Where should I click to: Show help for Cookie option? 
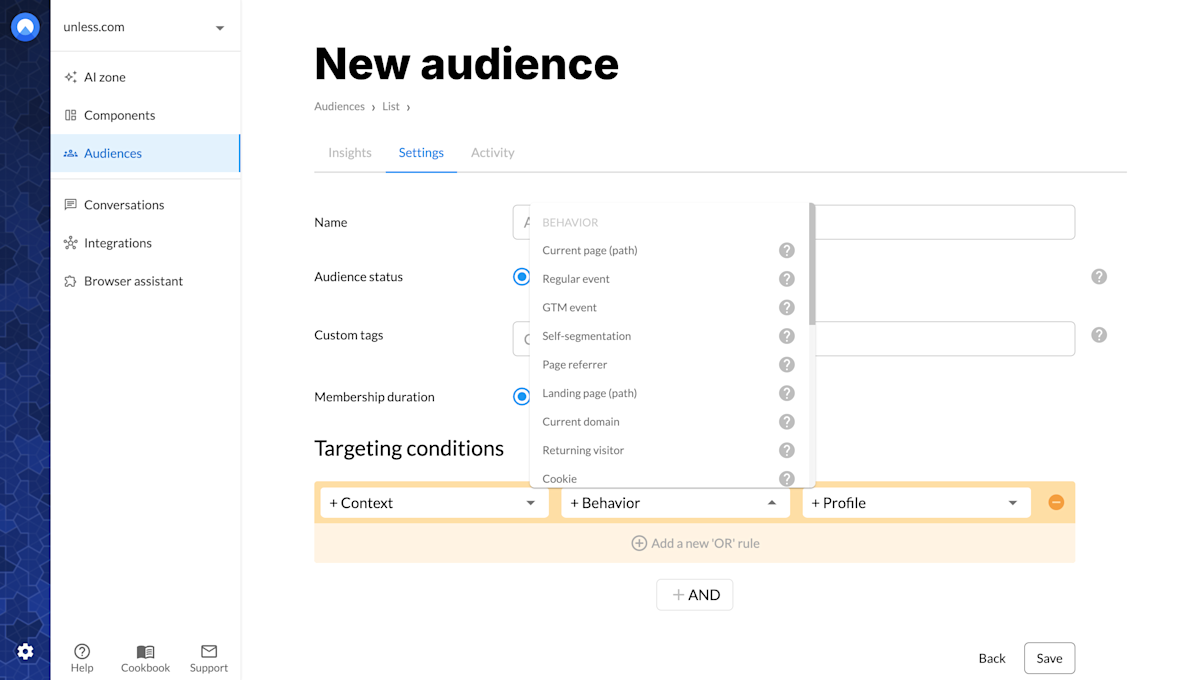pyautogui.click(x=787, y=479)
